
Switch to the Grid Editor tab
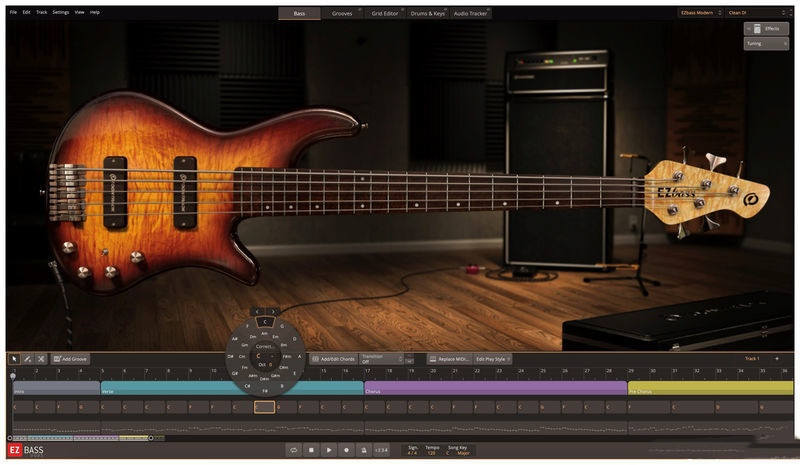[x=385, y=14]
